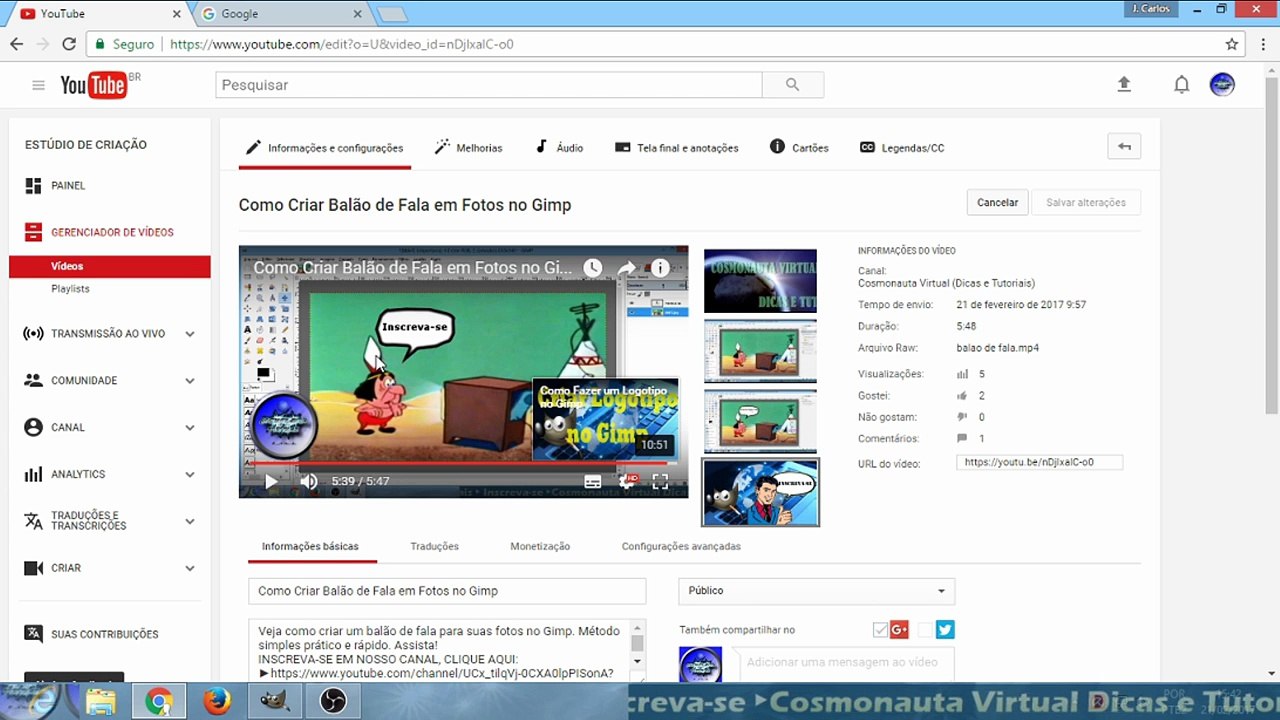Open Tela final e anotações tab
The image size is (1280, 720).
(x=677, y=148)
